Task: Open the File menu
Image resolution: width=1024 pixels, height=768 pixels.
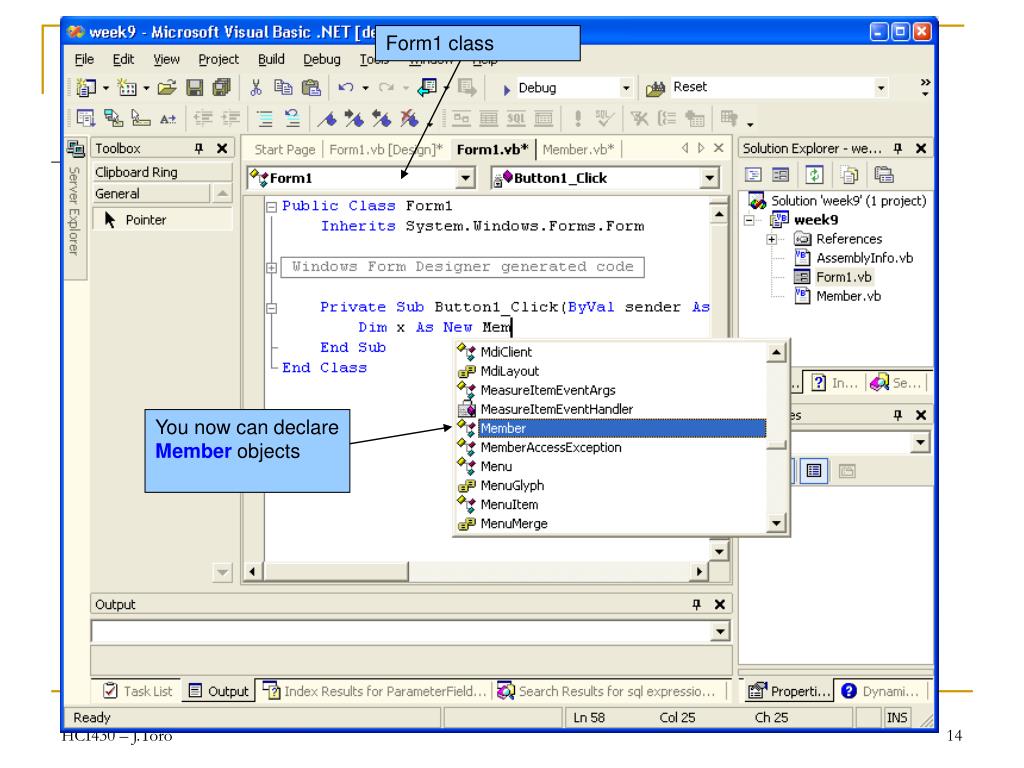Action: coord(84,59)
